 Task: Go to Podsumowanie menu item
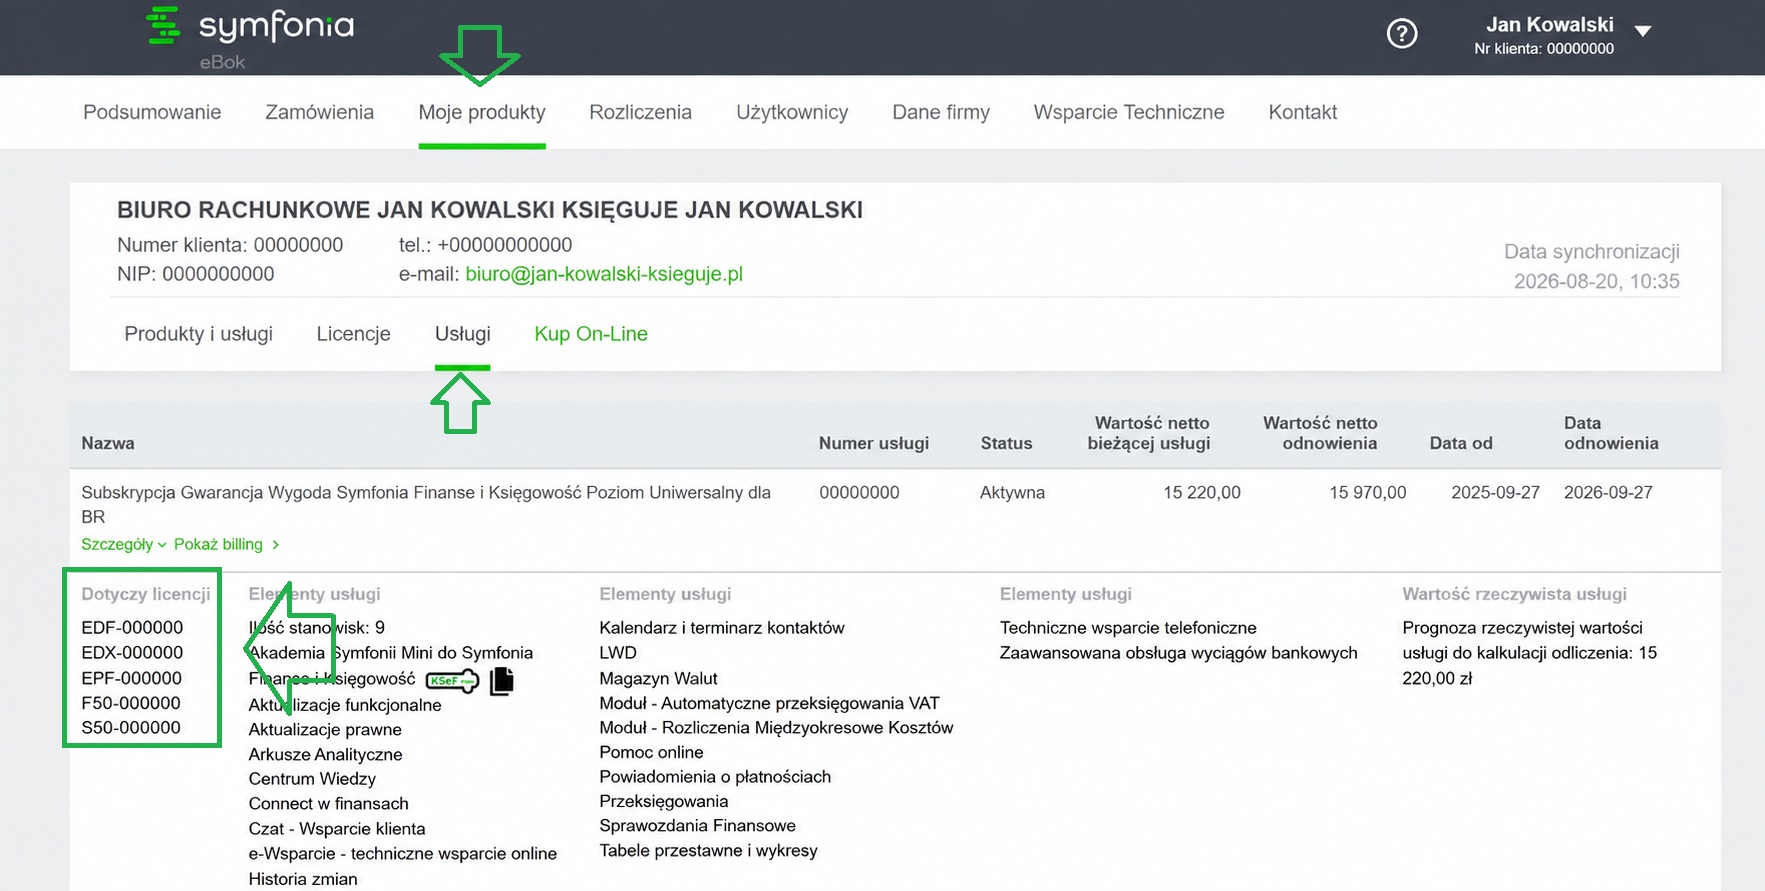coord(152,112)
